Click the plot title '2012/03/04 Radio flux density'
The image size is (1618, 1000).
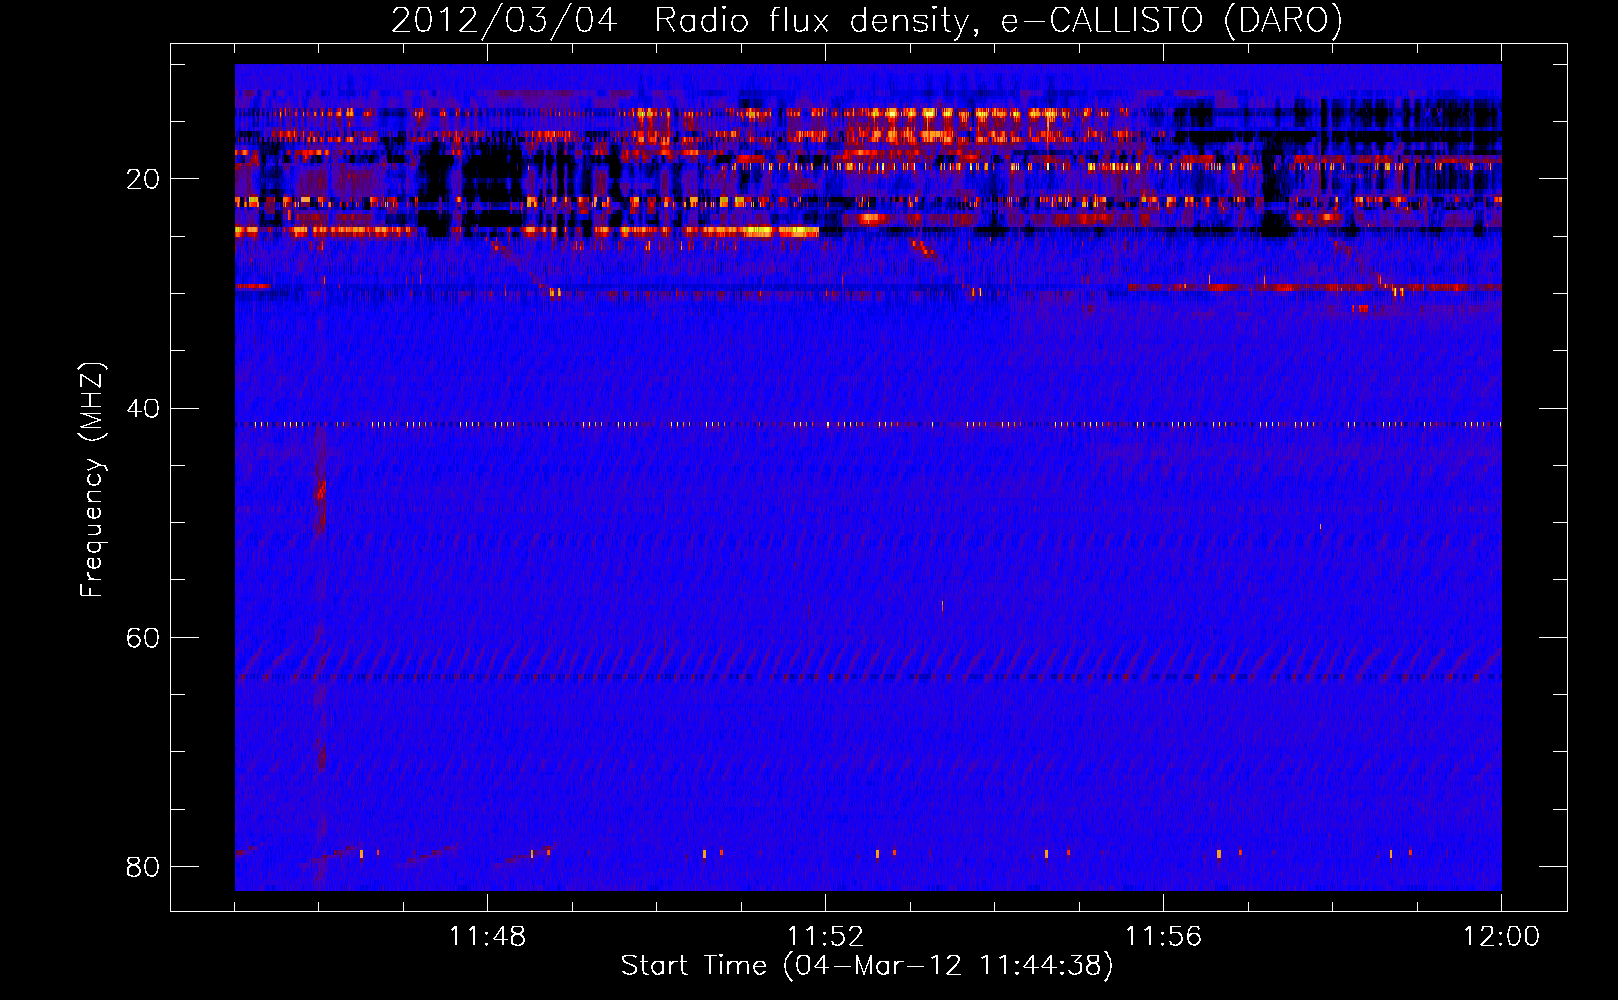(x=866, y=20)
